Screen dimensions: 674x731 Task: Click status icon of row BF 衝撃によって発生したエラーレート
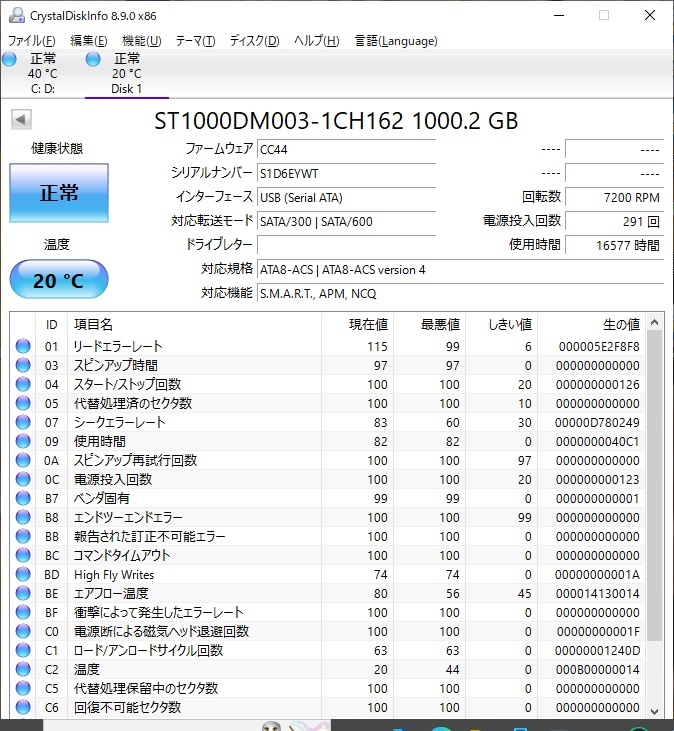click(23, 612)
